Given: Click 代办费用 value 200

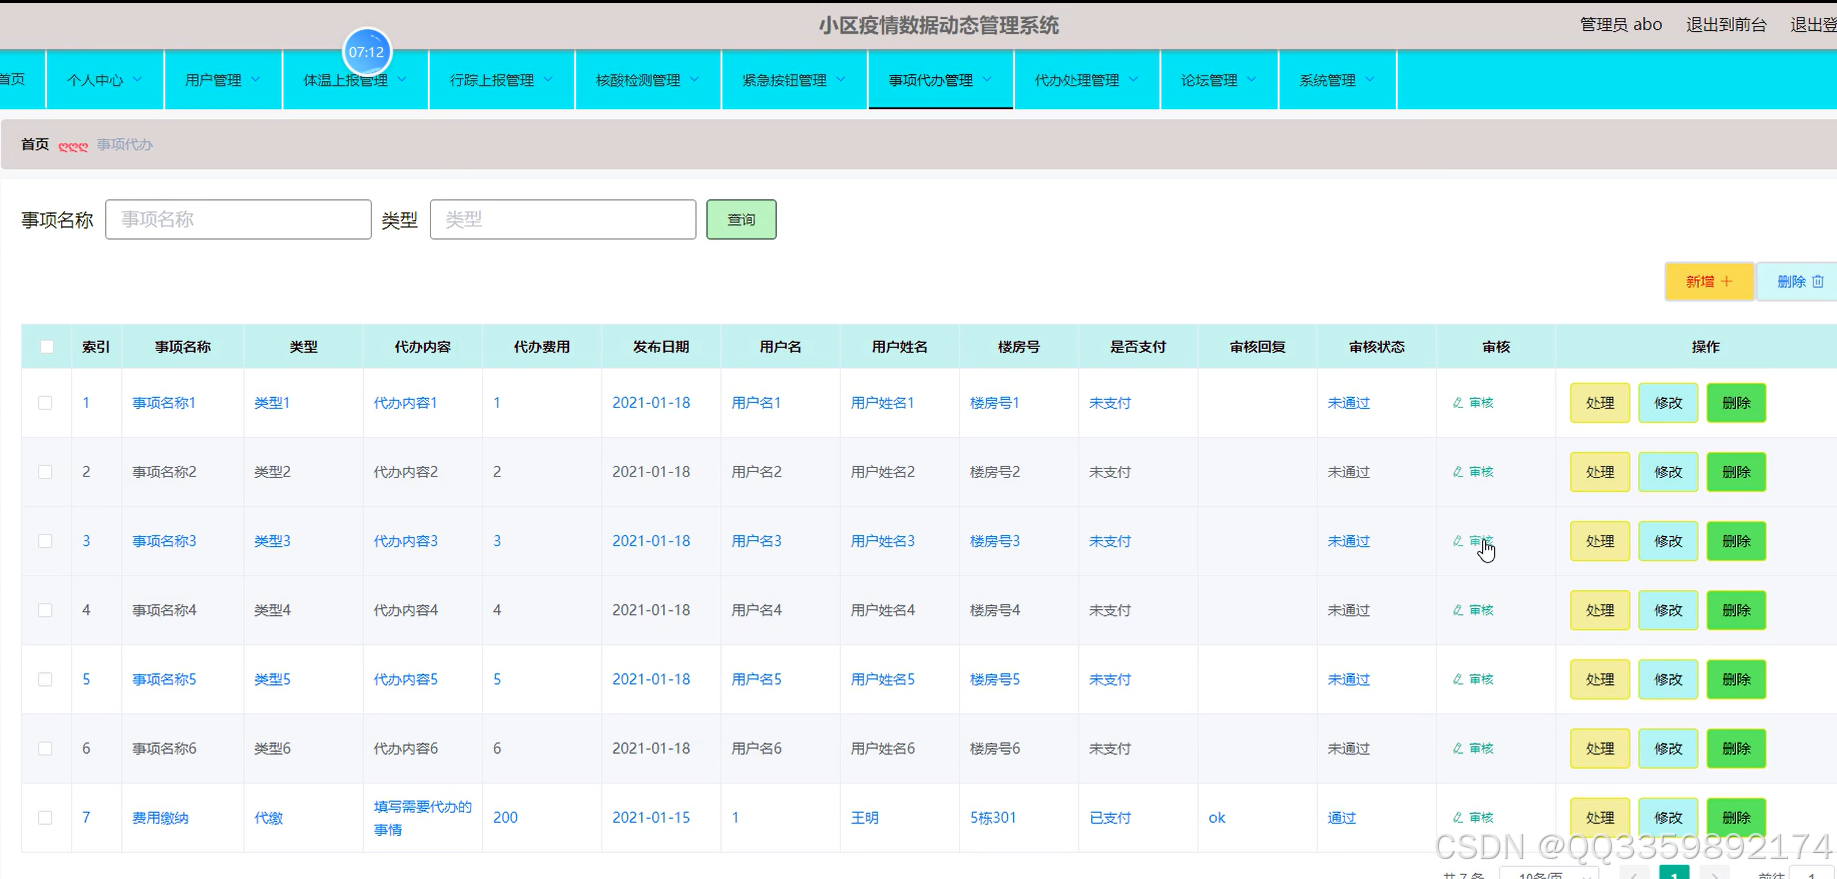Looking at the screenshot, I should (505, 818).
